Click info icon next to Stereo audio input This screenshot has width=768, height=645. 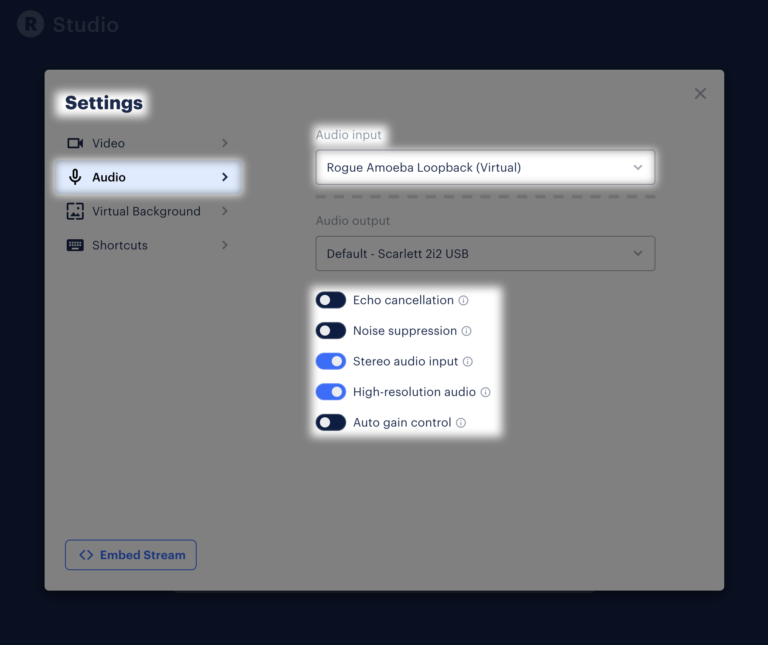[x=468, y=362]
